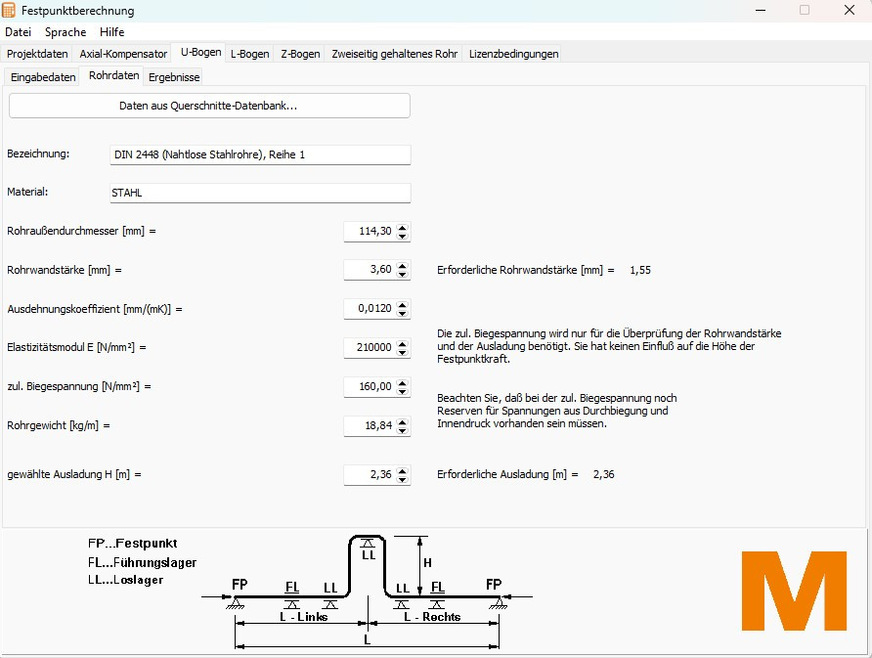872x658 pixels.
Task: Decrease Elastizitätsmodul with down arrow
Action: coord(403,352)
